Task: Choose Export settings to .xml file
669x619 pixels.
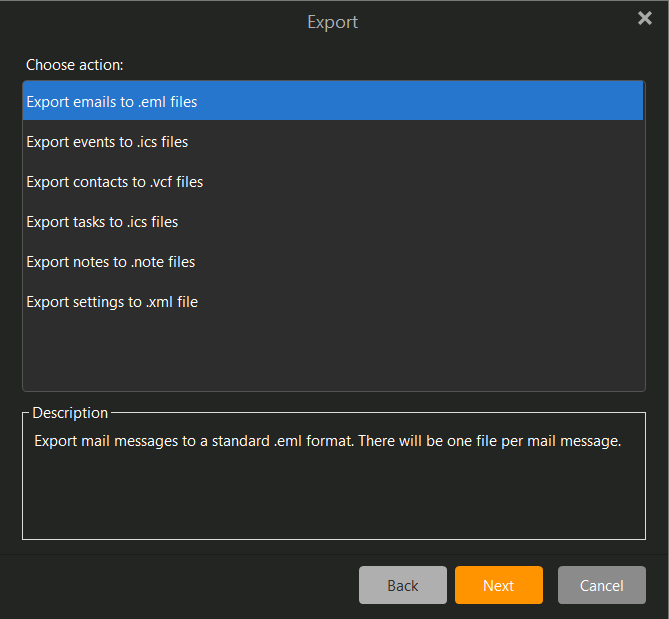Action: click(333, 302)
